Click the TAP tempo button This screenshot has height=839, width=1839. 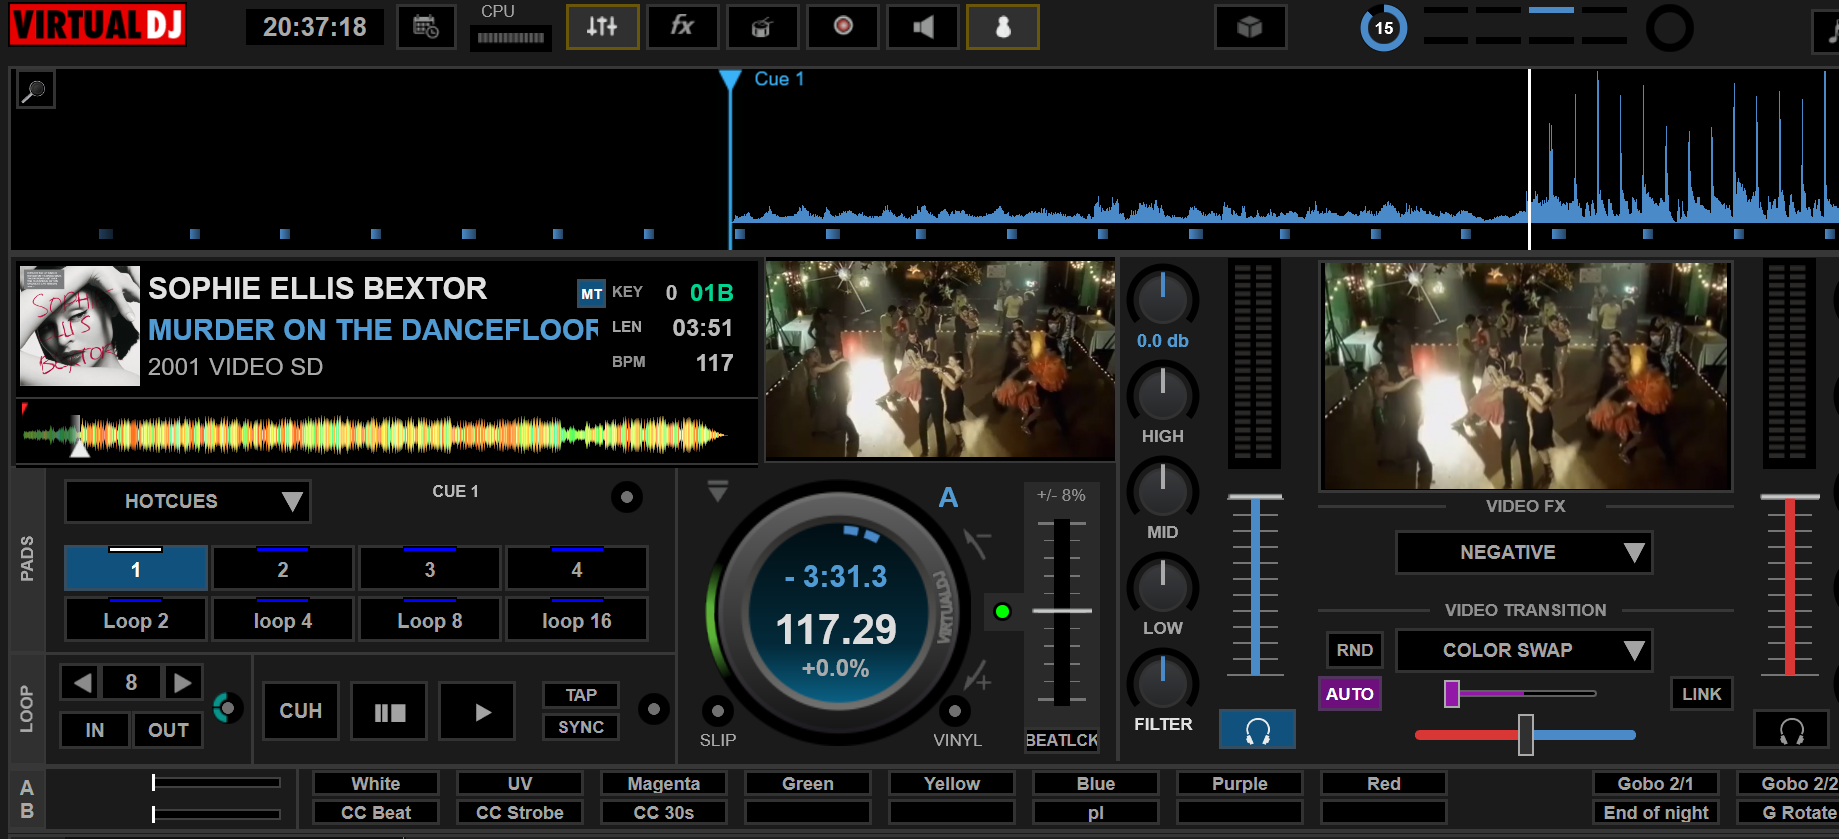click(x=581, y=695)
